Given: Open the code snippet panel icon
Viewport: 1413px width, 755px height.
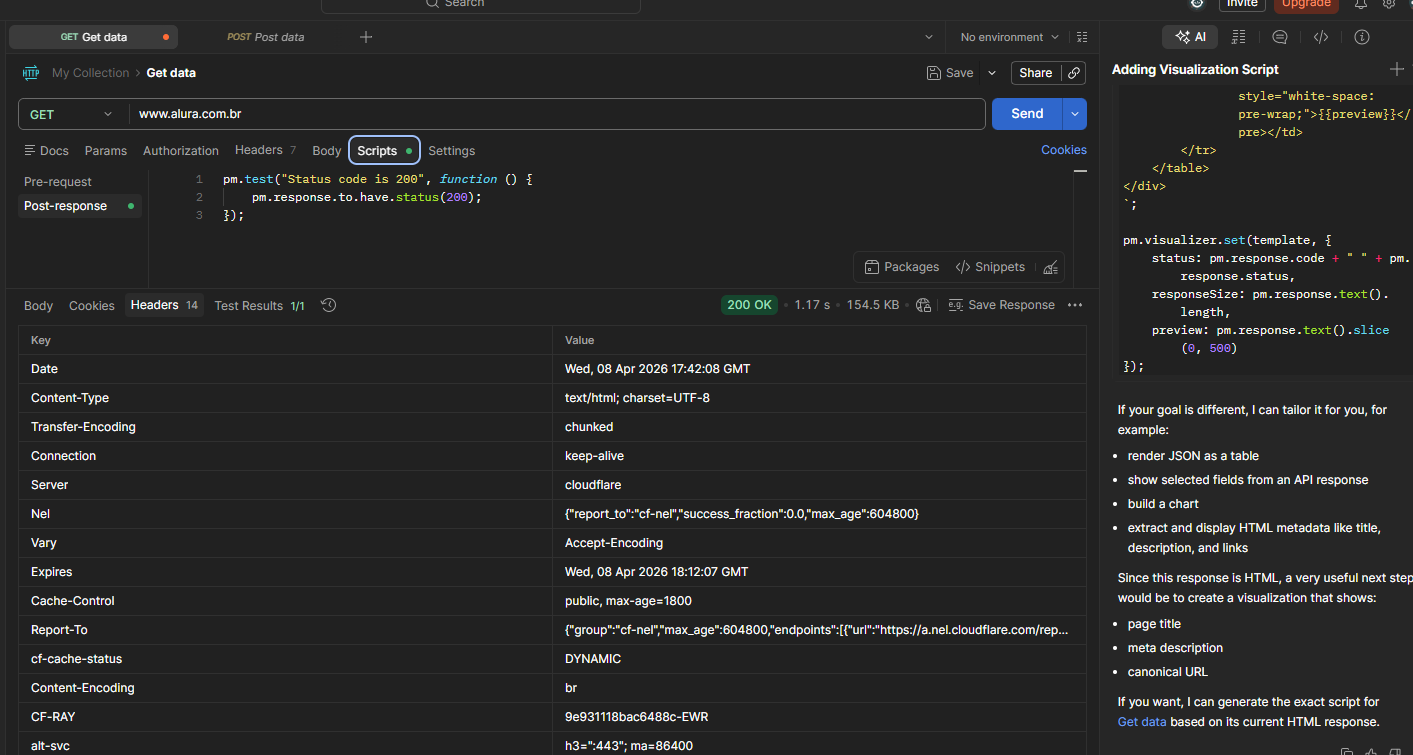Looking at the screenshot, I should [1320, 37].
